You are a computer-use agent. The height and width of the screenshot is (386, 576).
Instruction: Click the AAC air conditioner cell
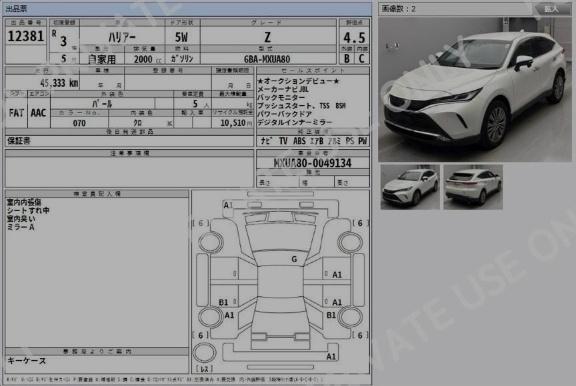39,113
